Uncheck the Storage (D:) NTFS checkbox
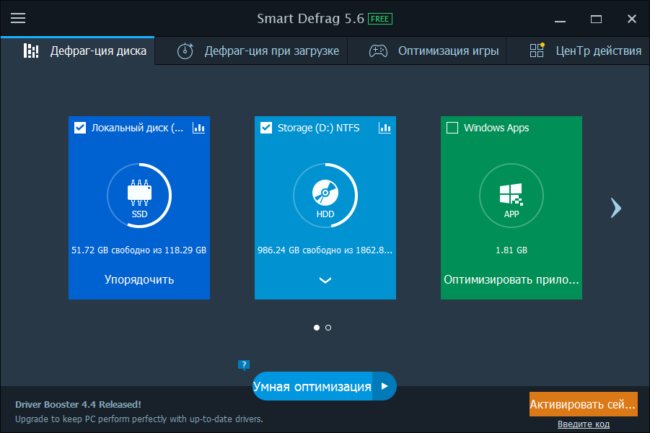 pos(266,128)
